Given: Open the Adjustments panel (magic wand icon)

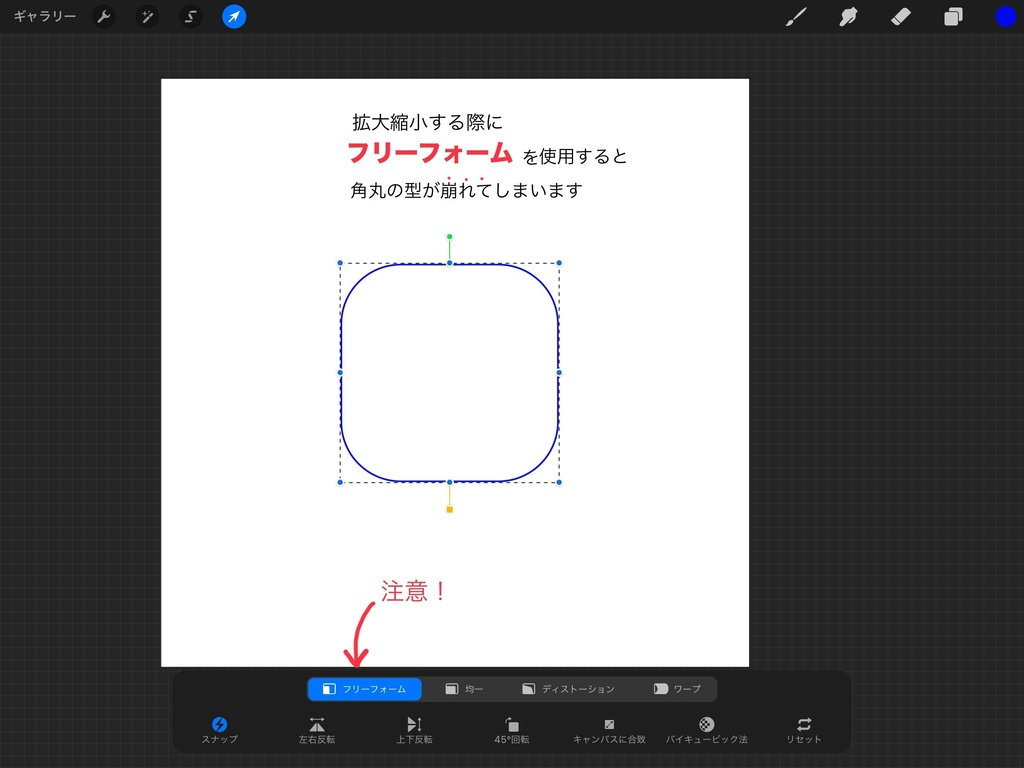Looking at the screenshot, I should tap(147, 16).
